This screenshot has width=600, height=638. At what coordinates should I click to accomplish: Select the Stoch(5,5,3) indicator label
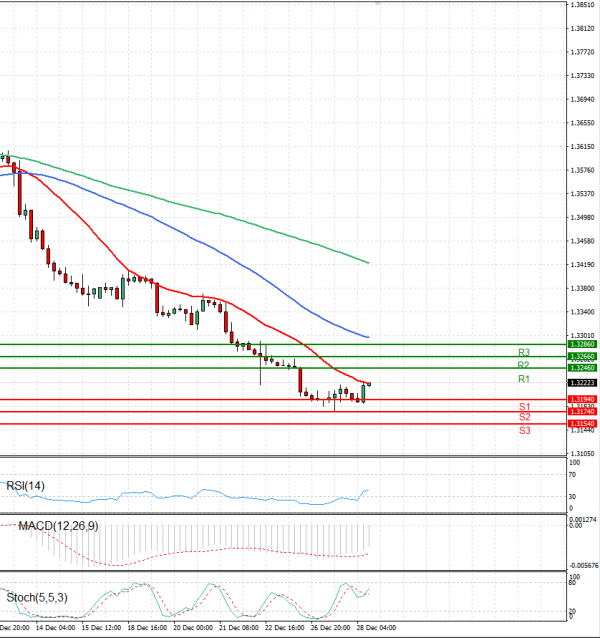coord(37,598)
